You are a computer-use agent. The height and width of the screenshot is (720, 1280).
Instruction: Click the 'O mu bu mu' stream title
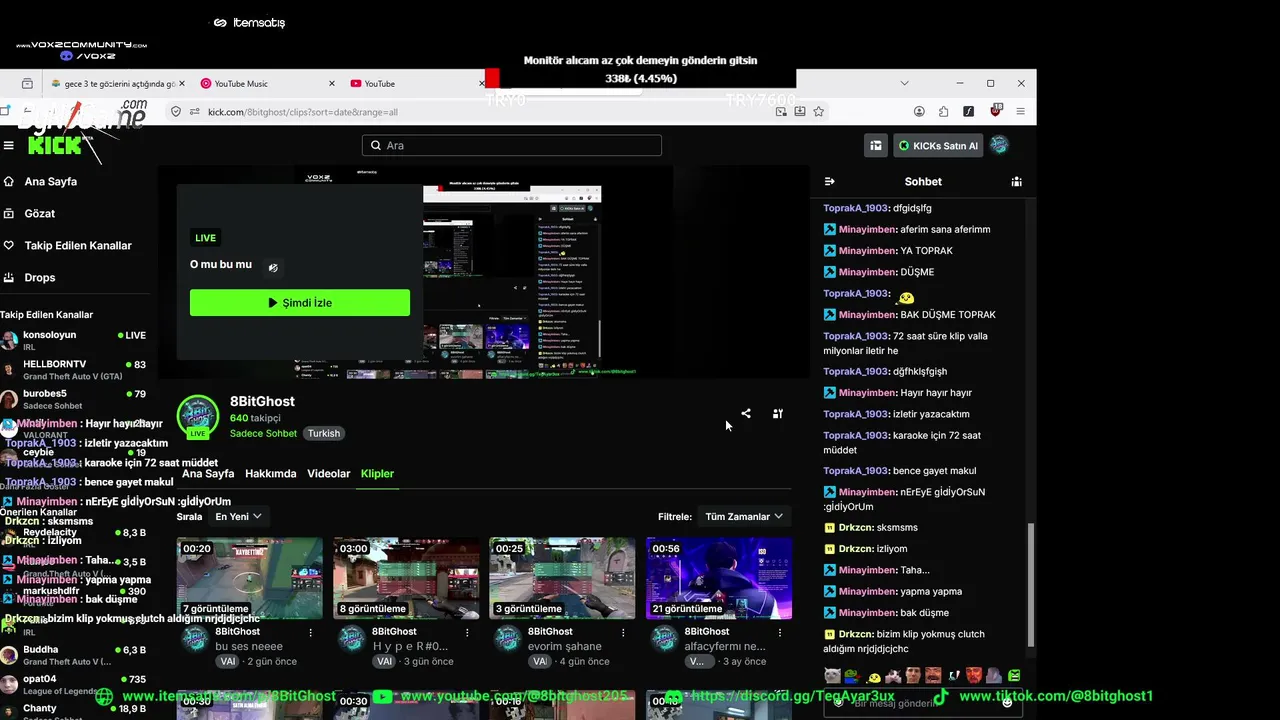pyautogui.click(x=221, y=265)
